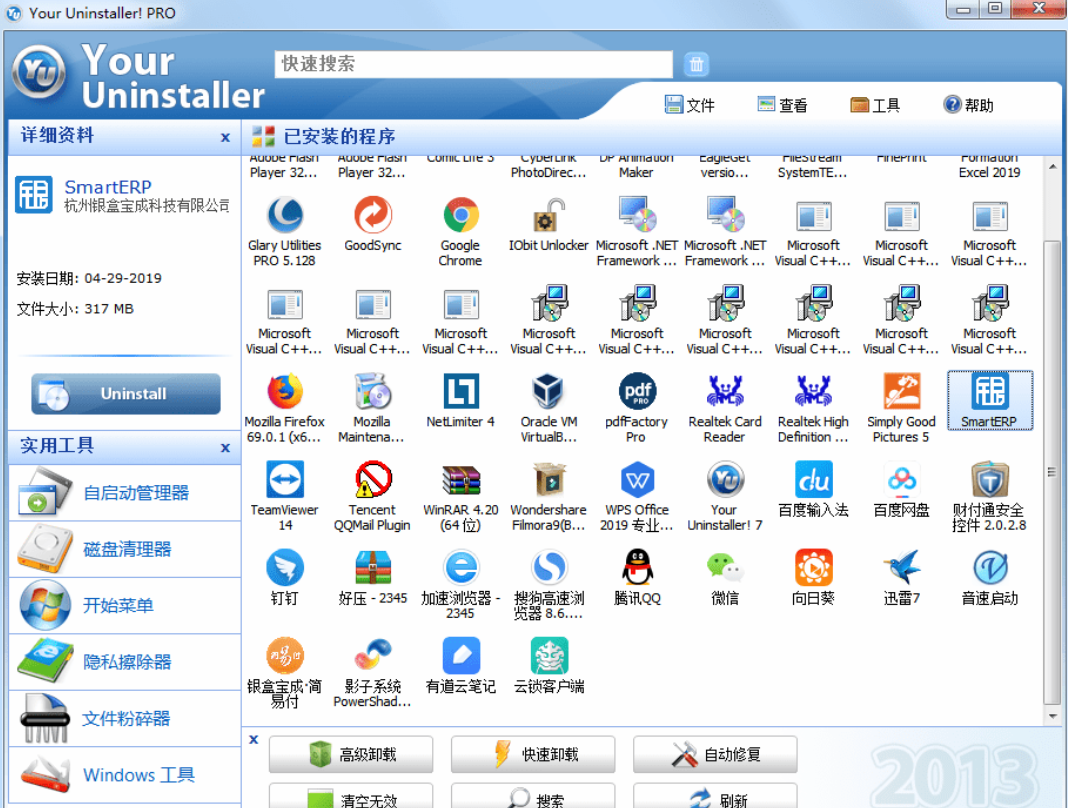Select 百度输入法 program icon
The image size is (1068, 808).
coord(813,480)
